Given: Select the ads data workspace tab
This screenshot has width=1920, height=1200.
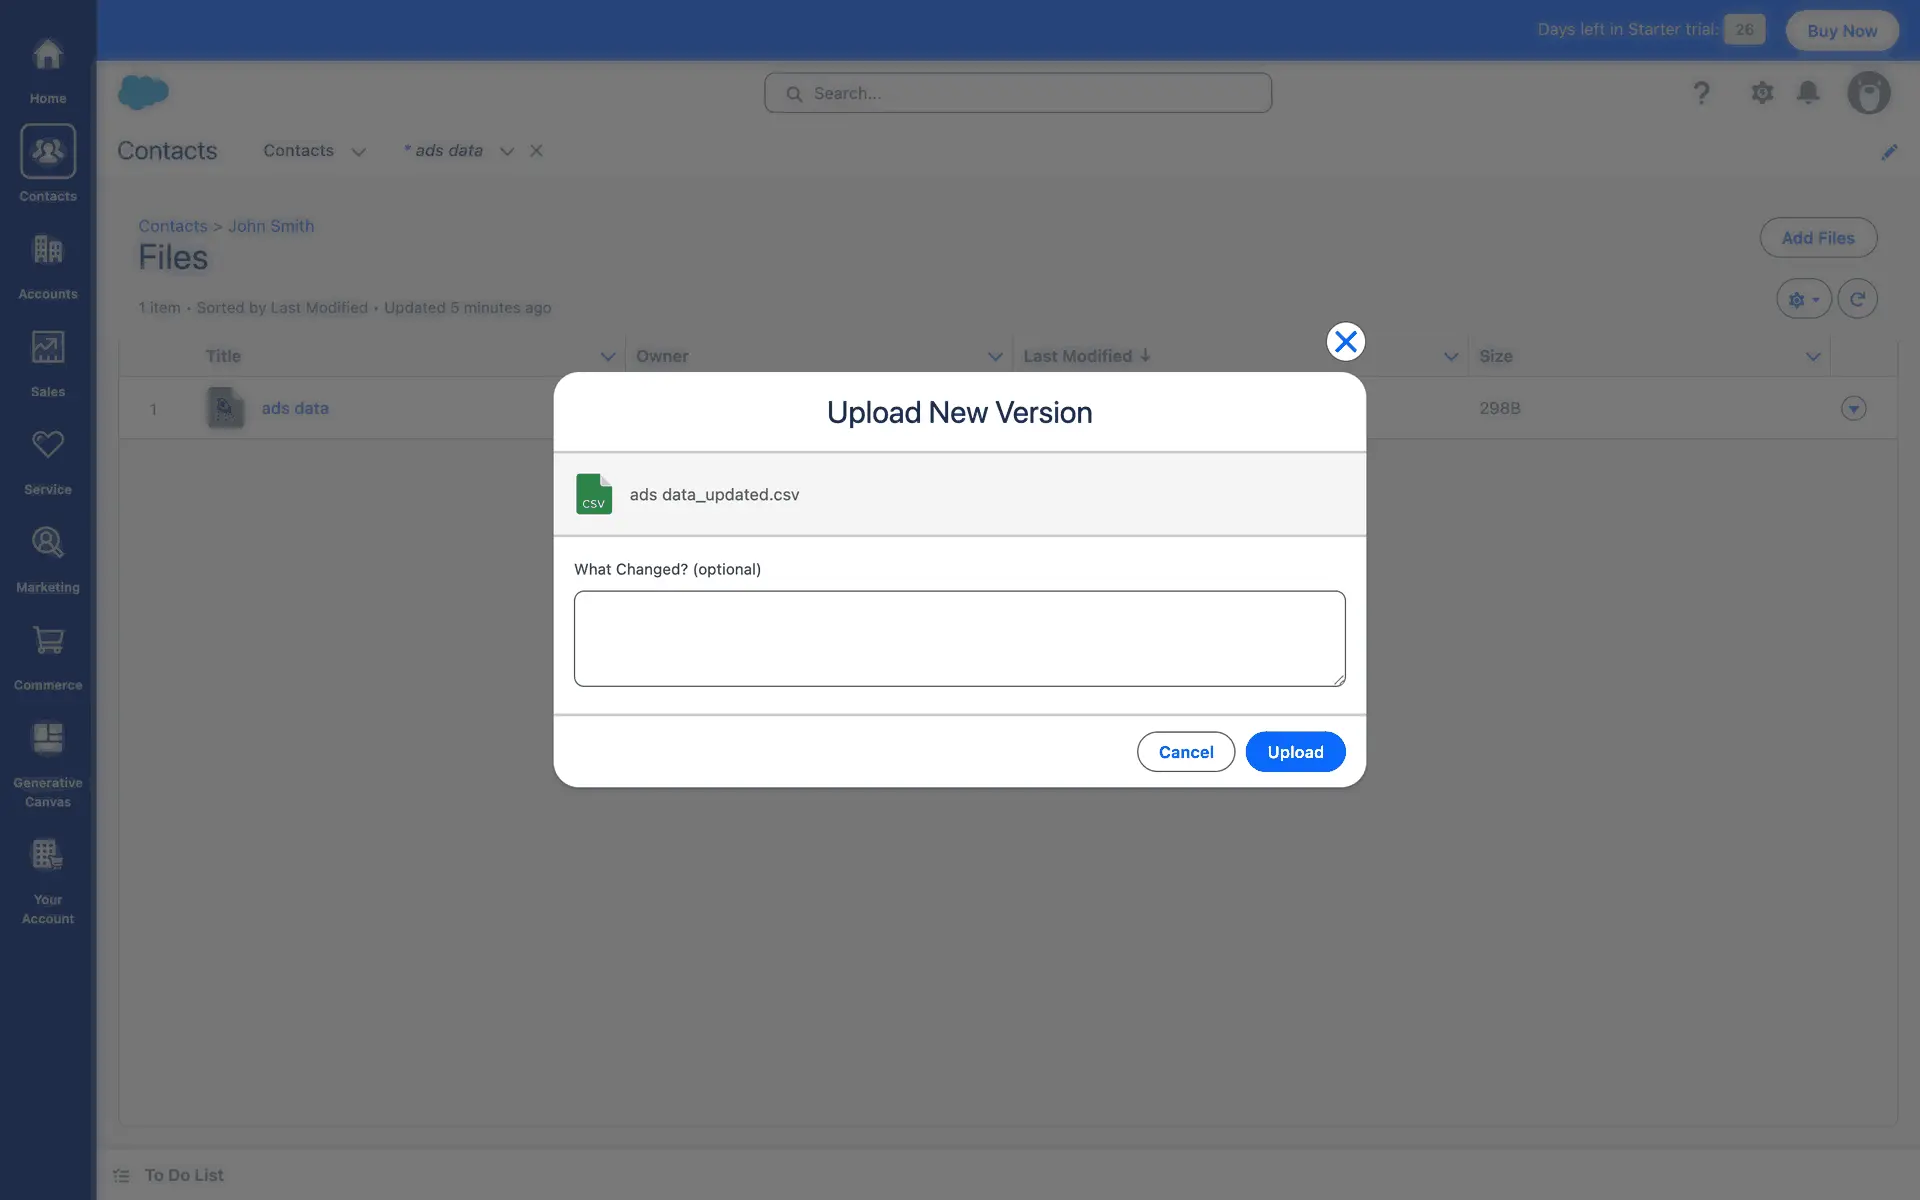Looking at the screenshot, I should [x=448, y=151].
